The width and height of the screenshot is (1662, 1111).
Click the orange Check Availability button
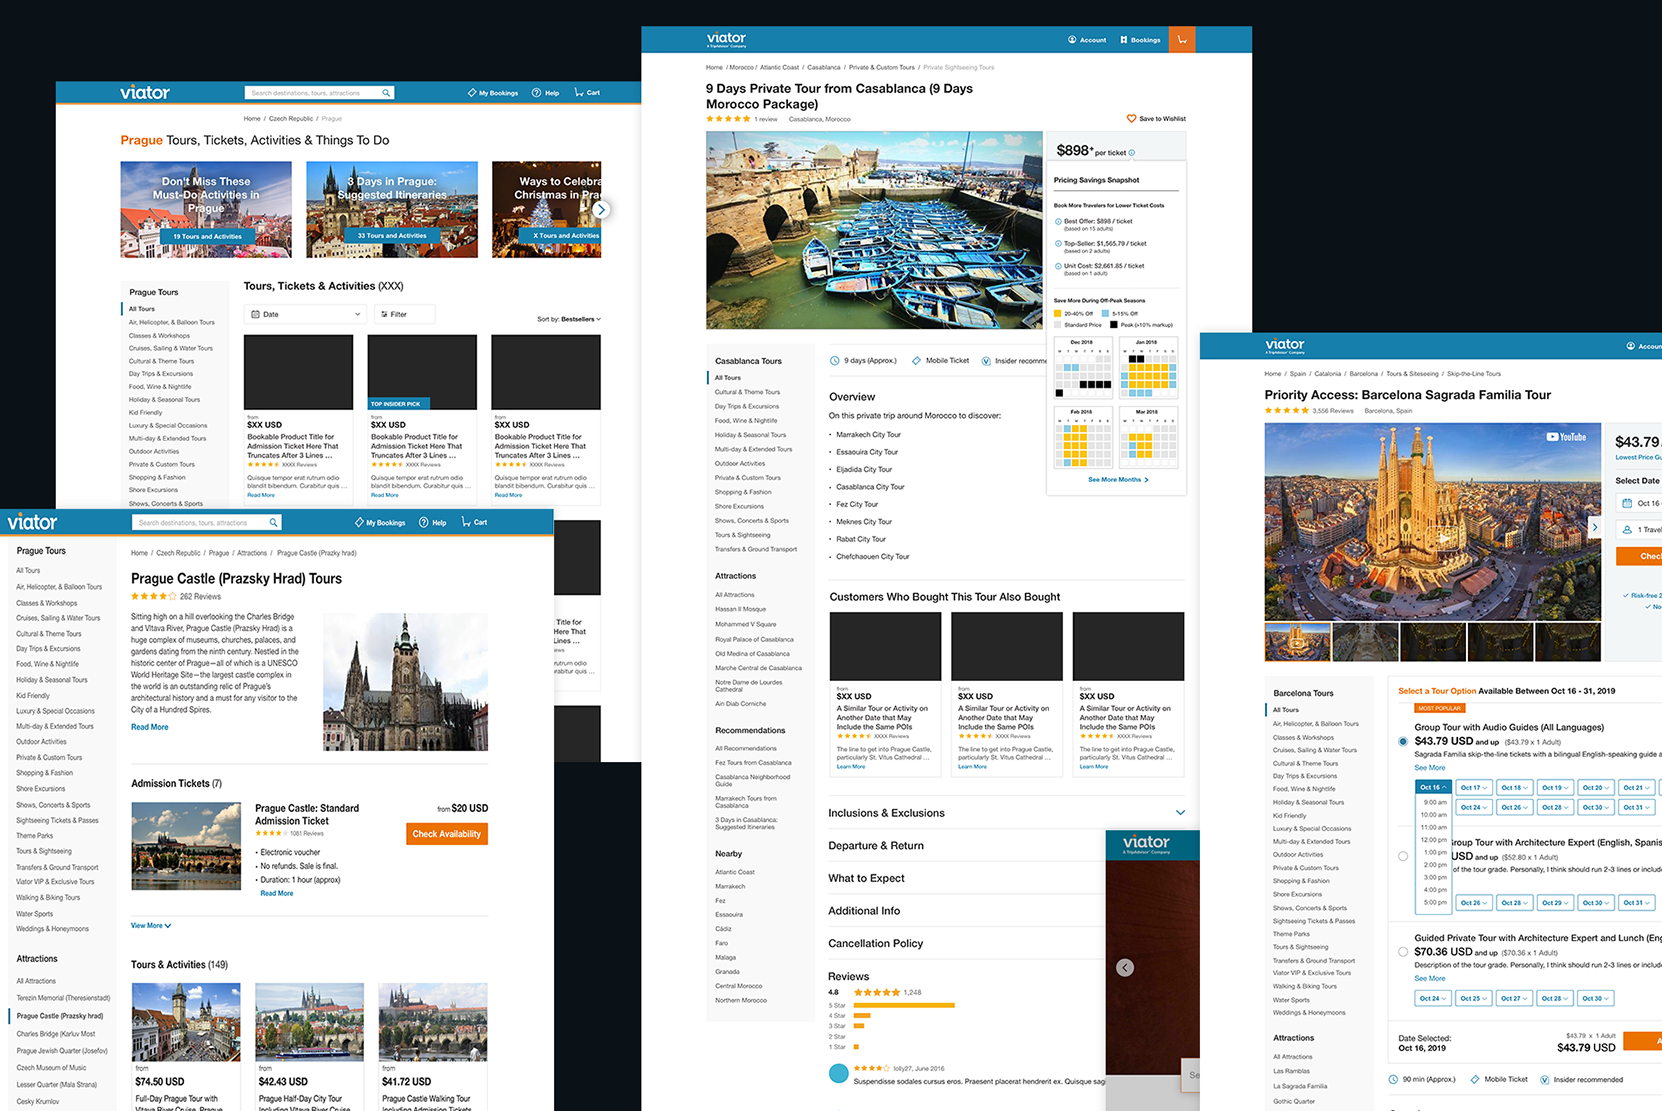click(447, 834)
